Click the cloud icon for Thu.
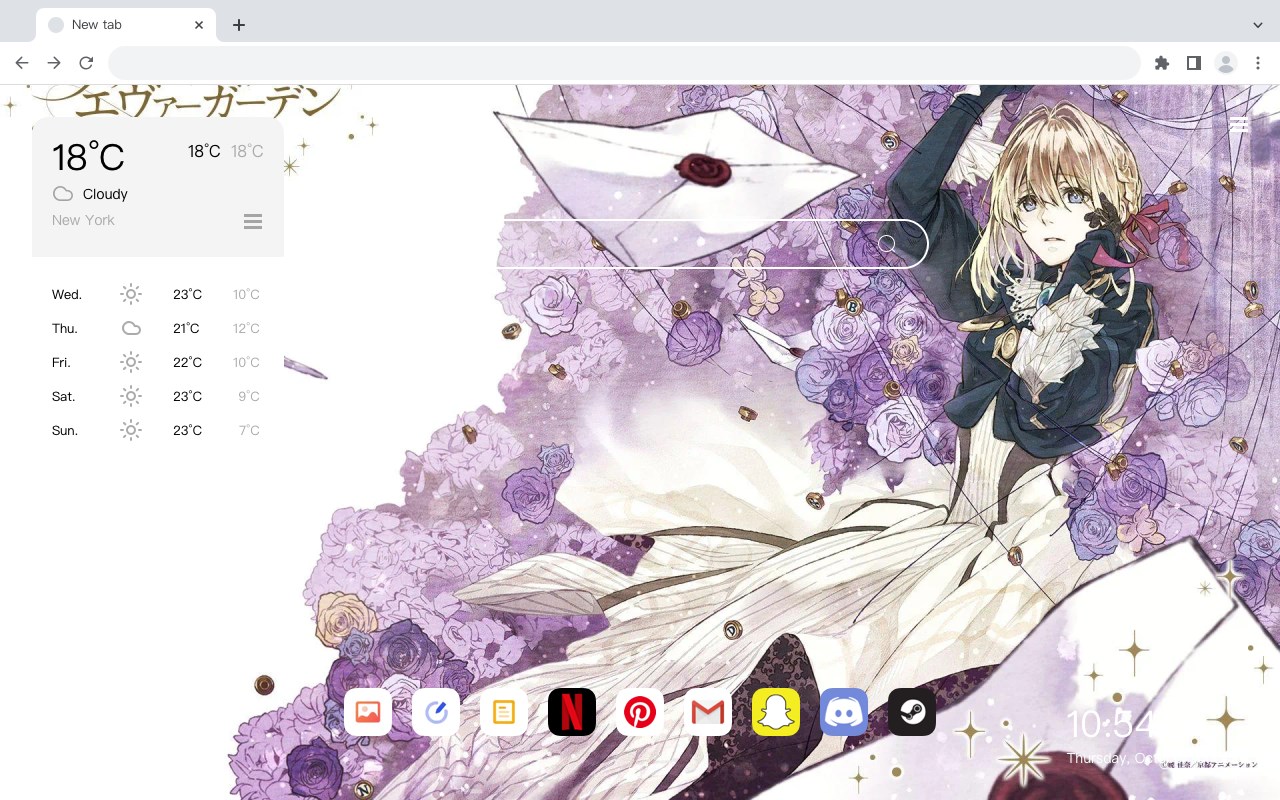The width and height of the screenshot is (1280, 800). coord(131,328)
